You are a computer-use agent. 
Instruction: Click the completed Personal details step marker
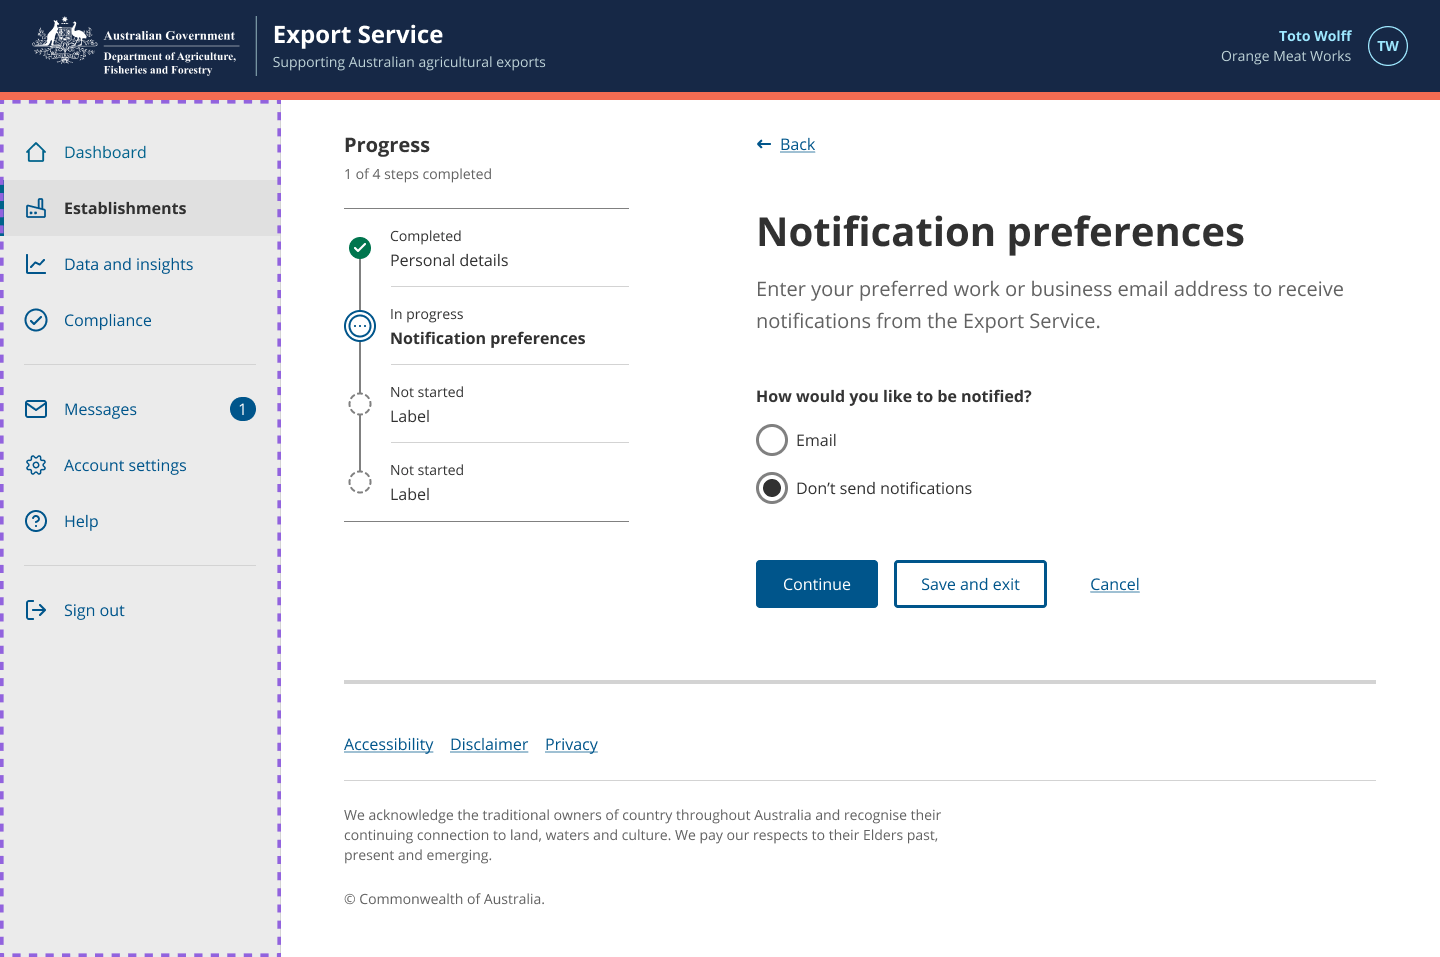click(360, 248)
